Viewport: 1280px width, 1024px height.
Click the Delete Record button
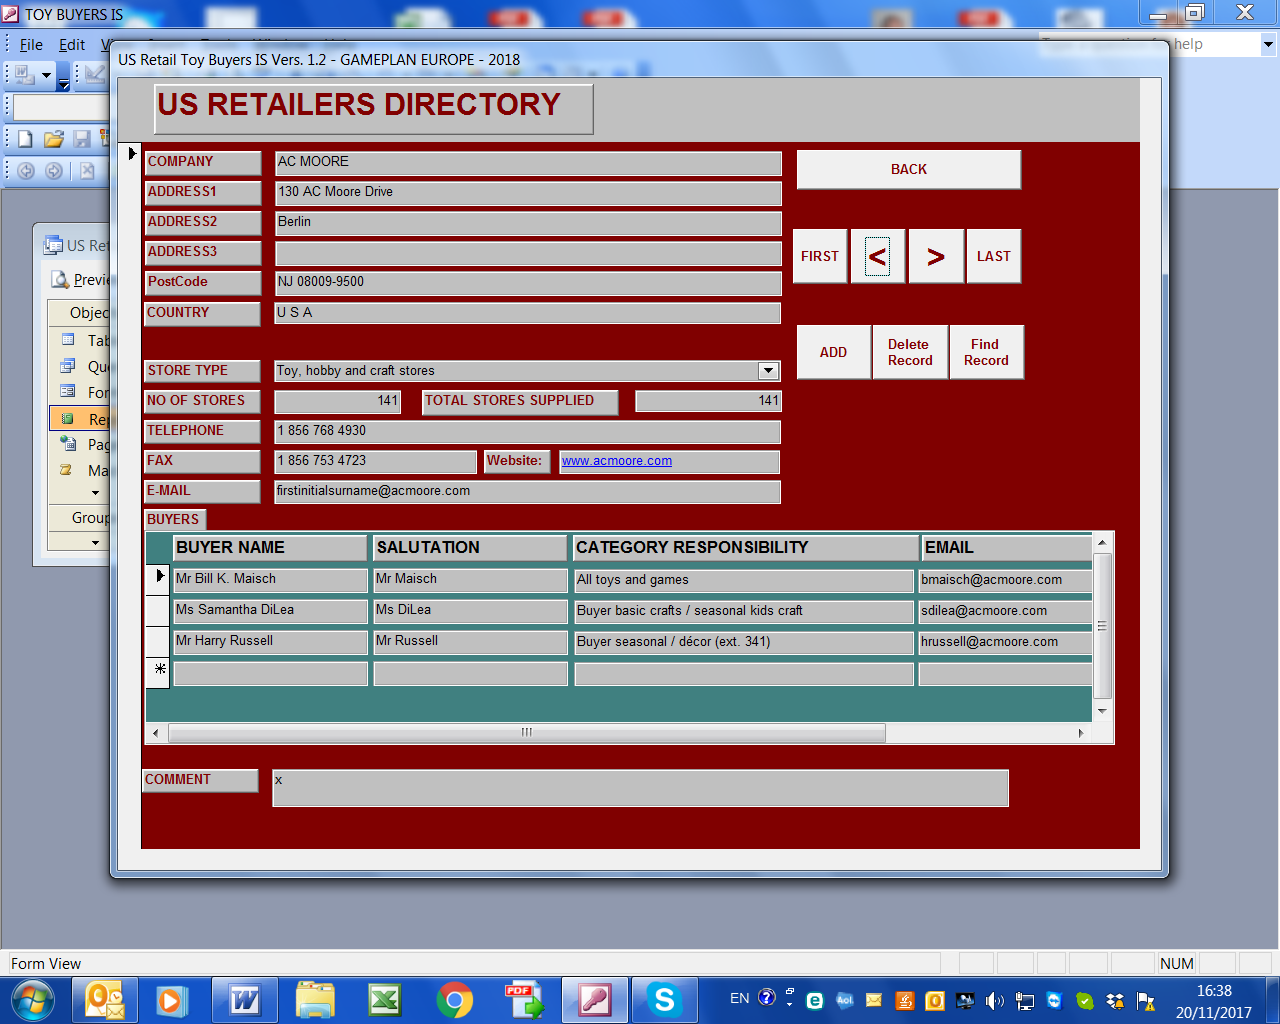pyautogui.click(x=910, y=352)
